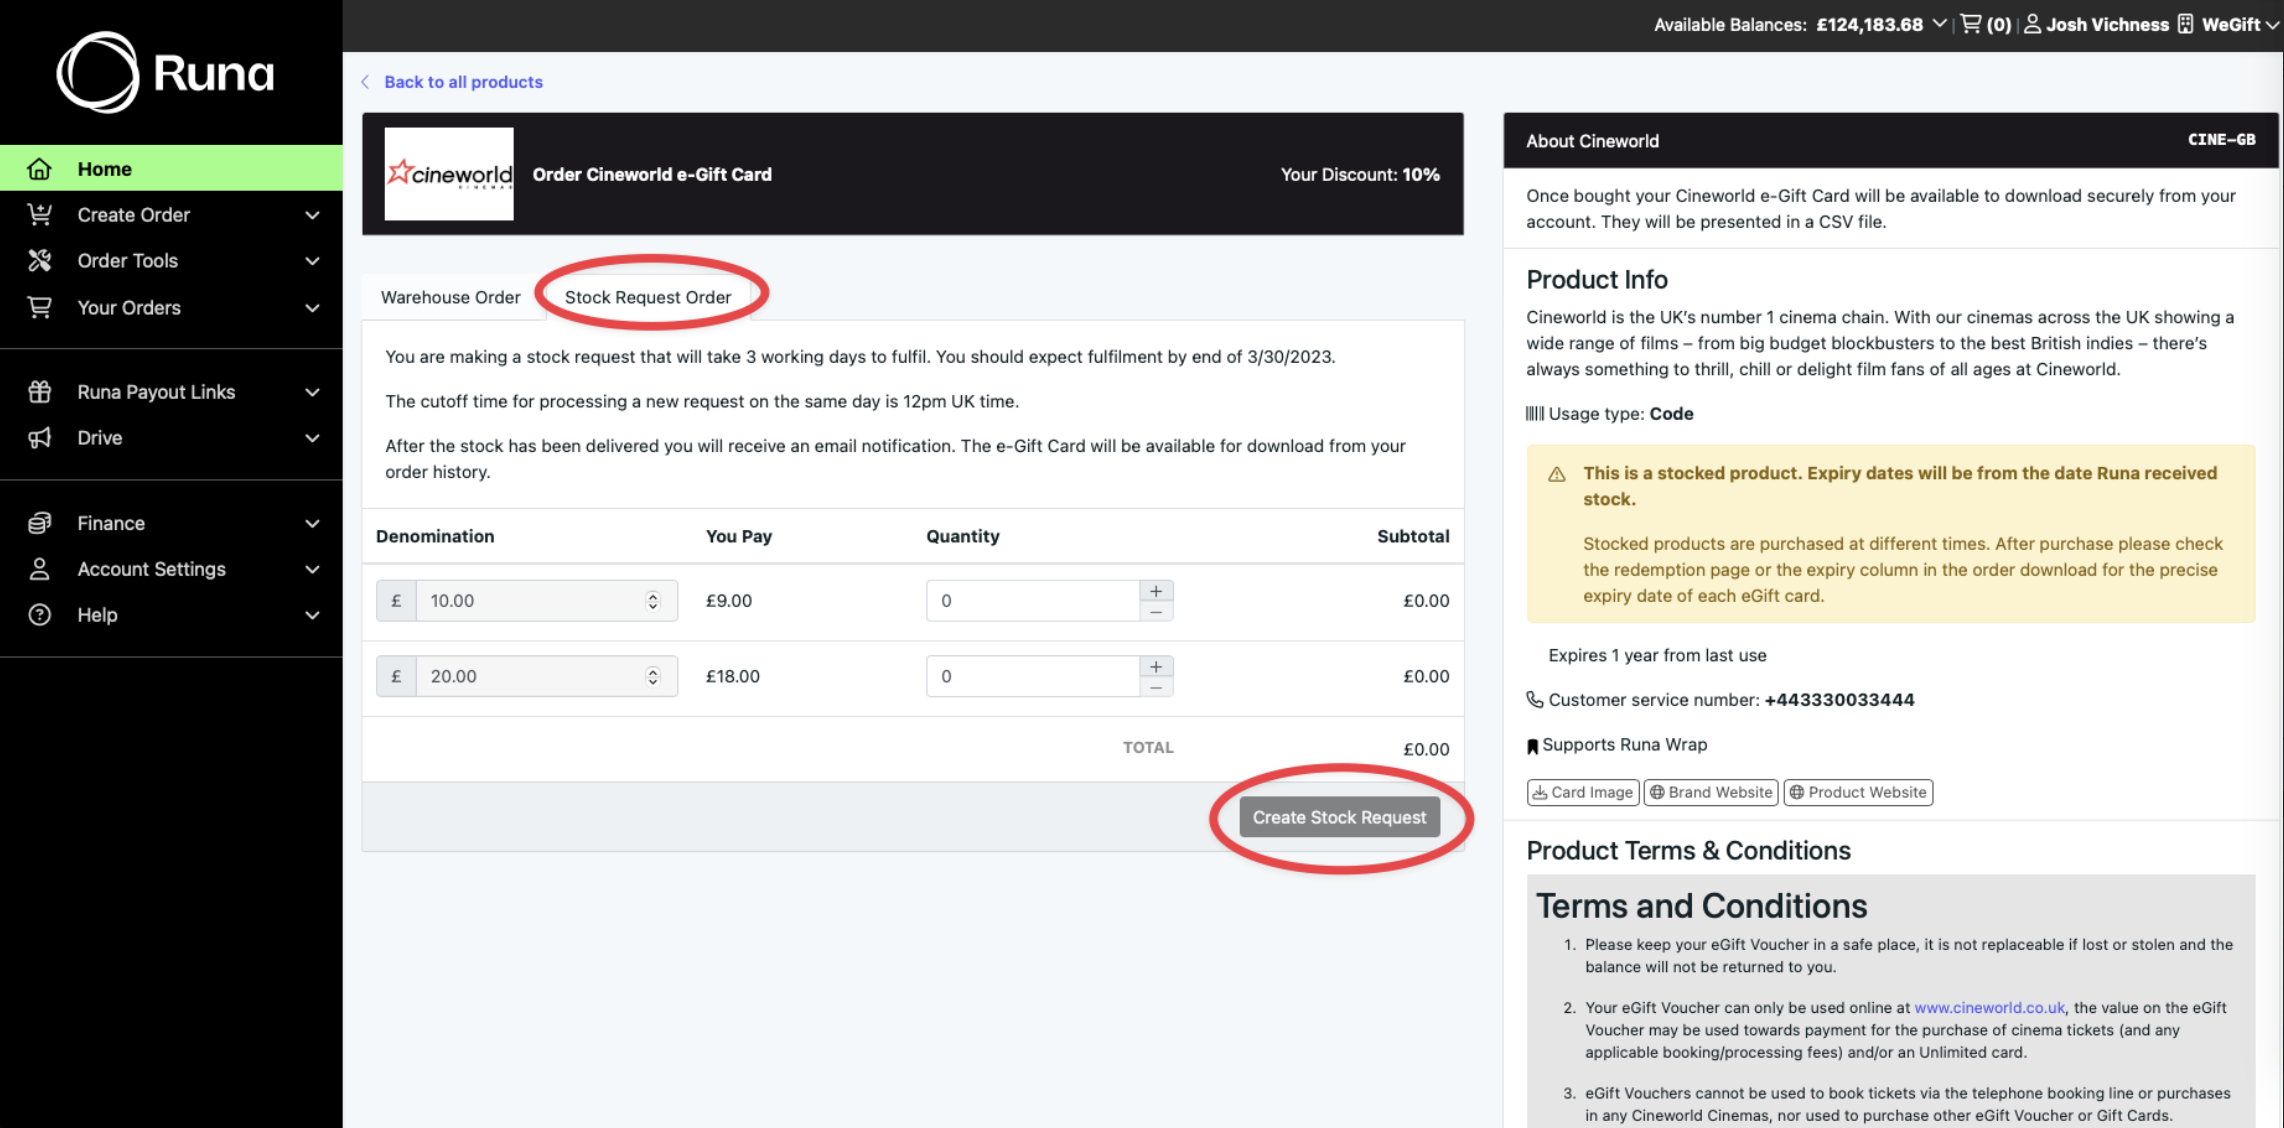The height and width of the screenshot is (1128, 2284).
Task: Open the Home house icon
Action: [39, 169]
